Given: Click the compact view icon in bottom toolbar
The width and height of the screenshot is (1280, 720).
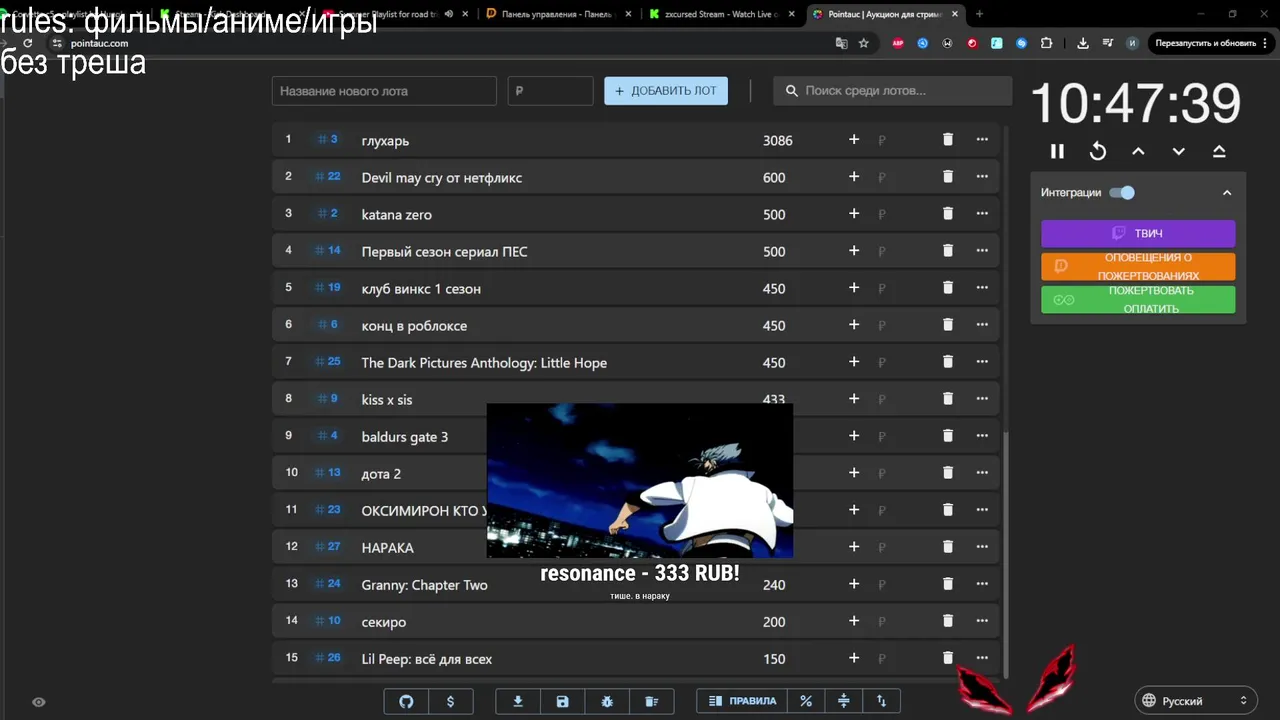Looking at the screenshot, I should tap(843, 701).
